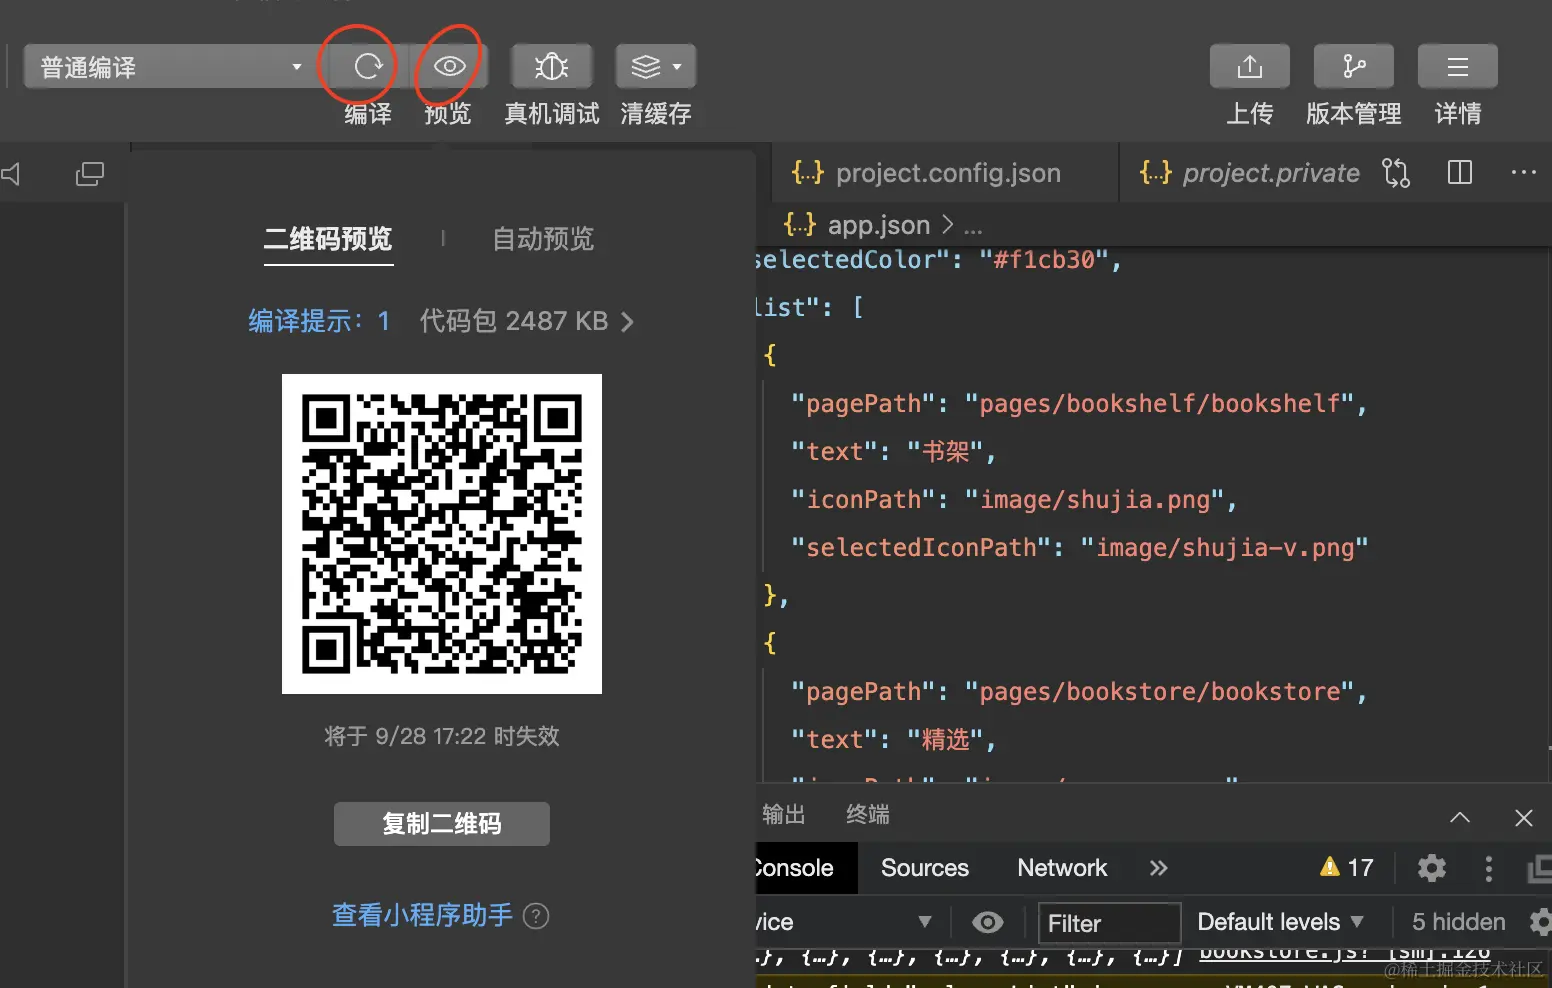The image size is (1552, 988).
Task: Expand the clear cache dropdown arrow
Action: (x=677, y=67)
